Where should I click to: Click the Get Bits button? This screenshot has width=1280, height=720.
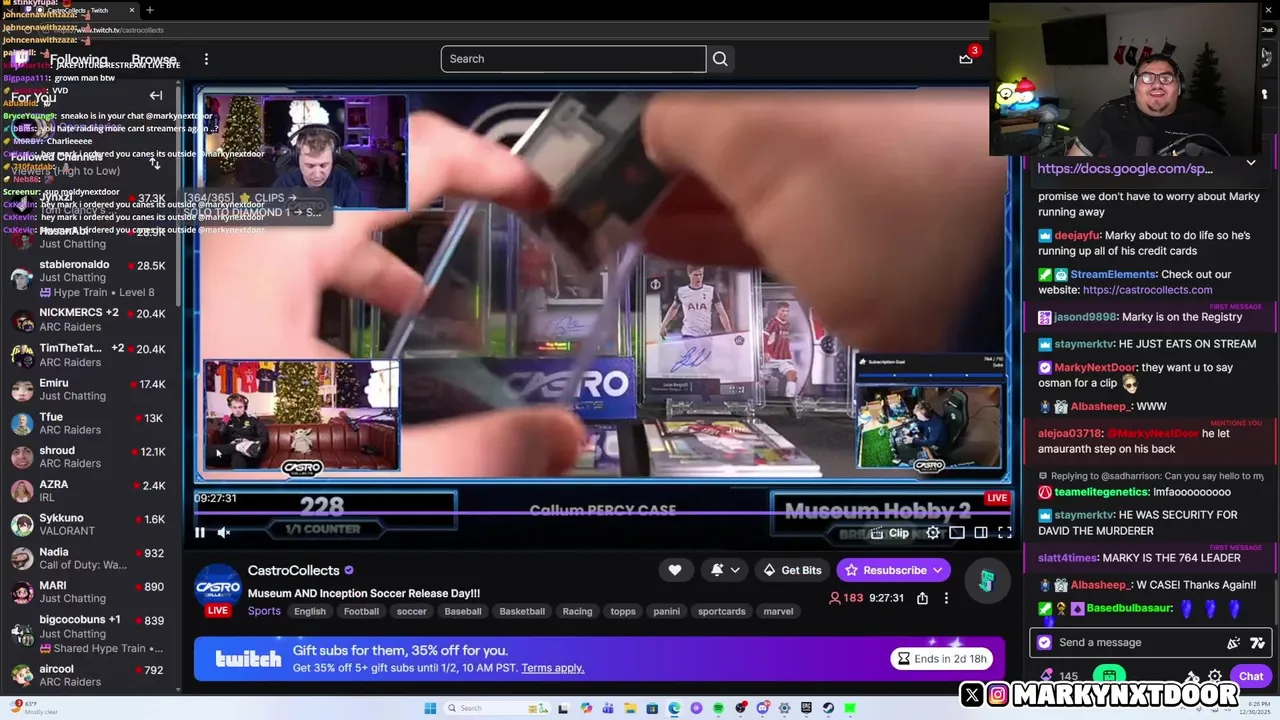click(792, 570)
